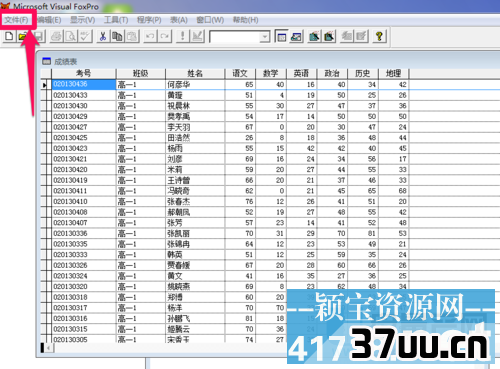Click the Run exclamation mark icon
This screenshot has width=500, height=369.
[182, 36]
